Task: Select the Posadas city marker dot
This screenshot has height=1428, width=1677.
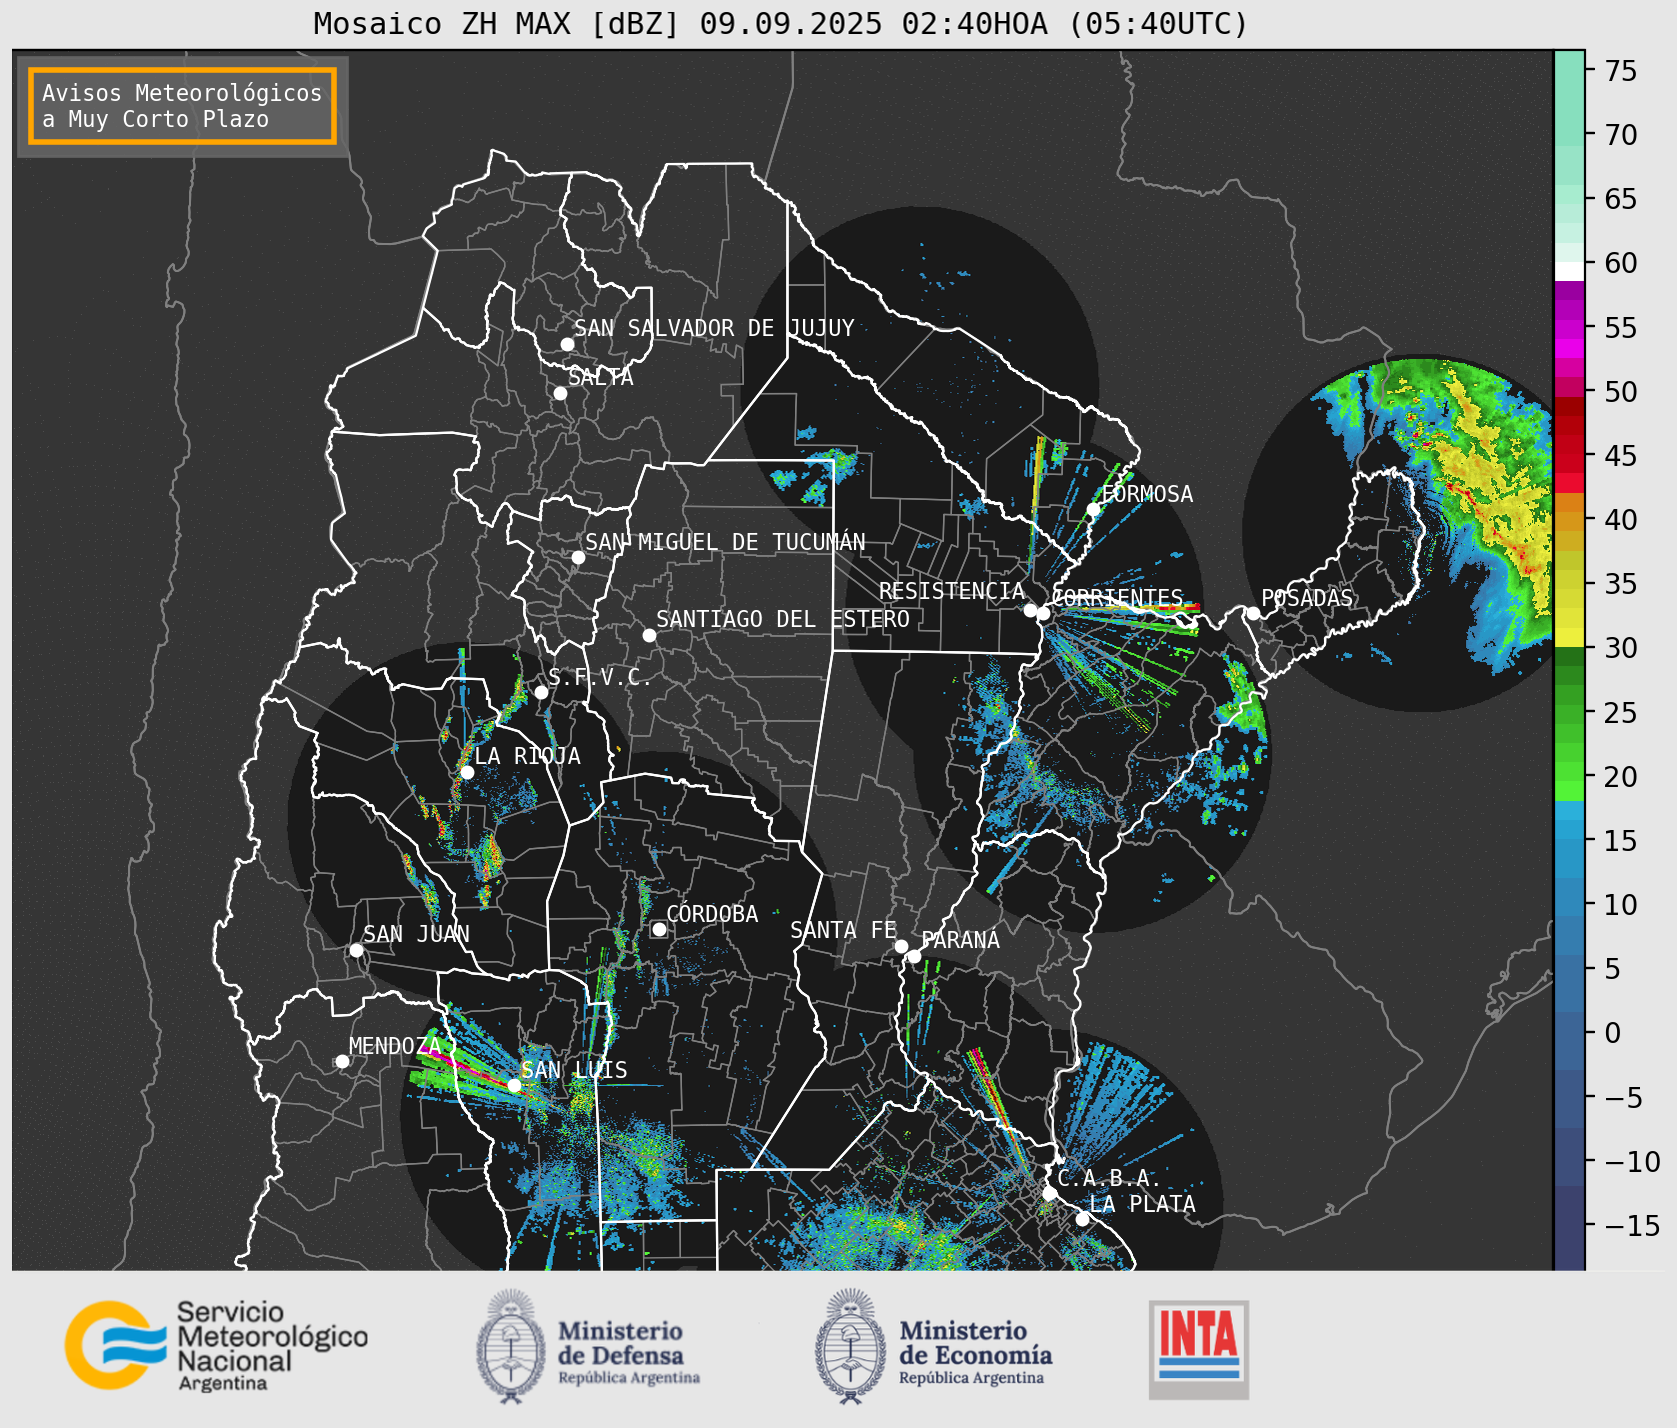Action: pos(1253,613)
